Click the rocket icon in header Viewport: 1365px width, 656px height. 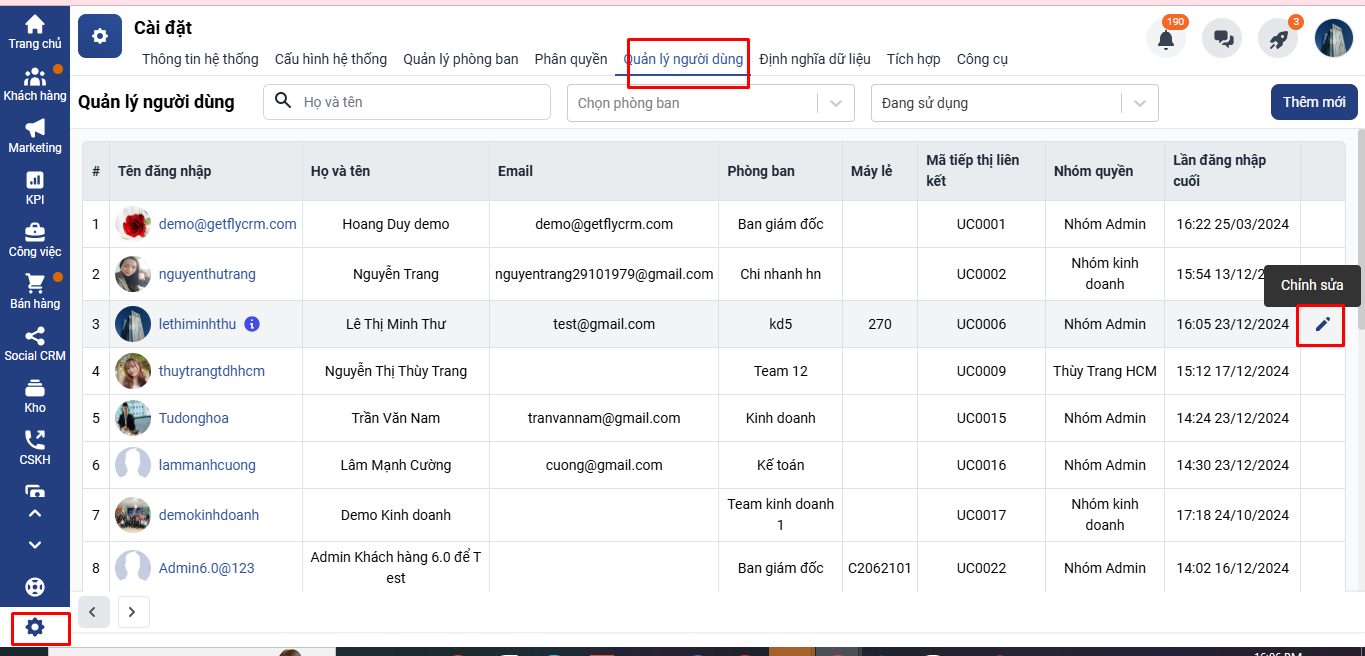pyautogui.click(x=1277, y=39)
